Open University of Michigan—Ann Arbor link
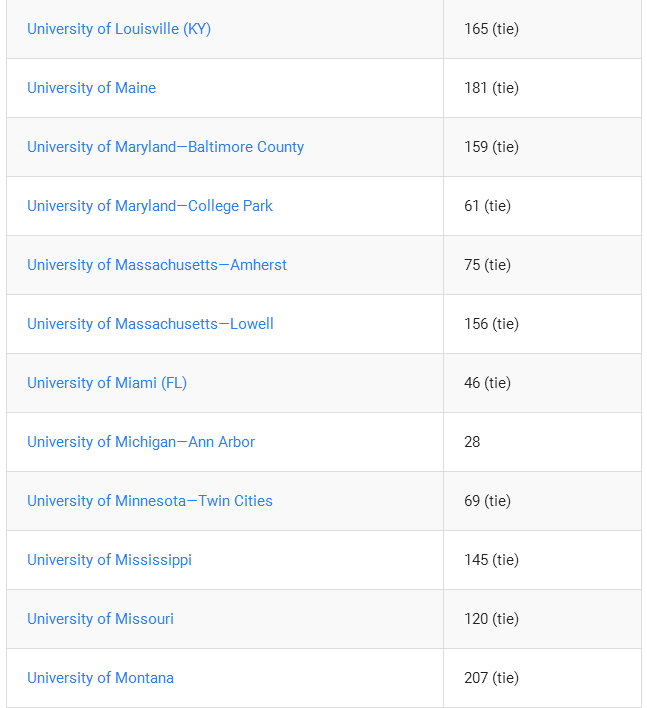The height and width of the screenshot is (708, 647). click(x=141, y=442)
